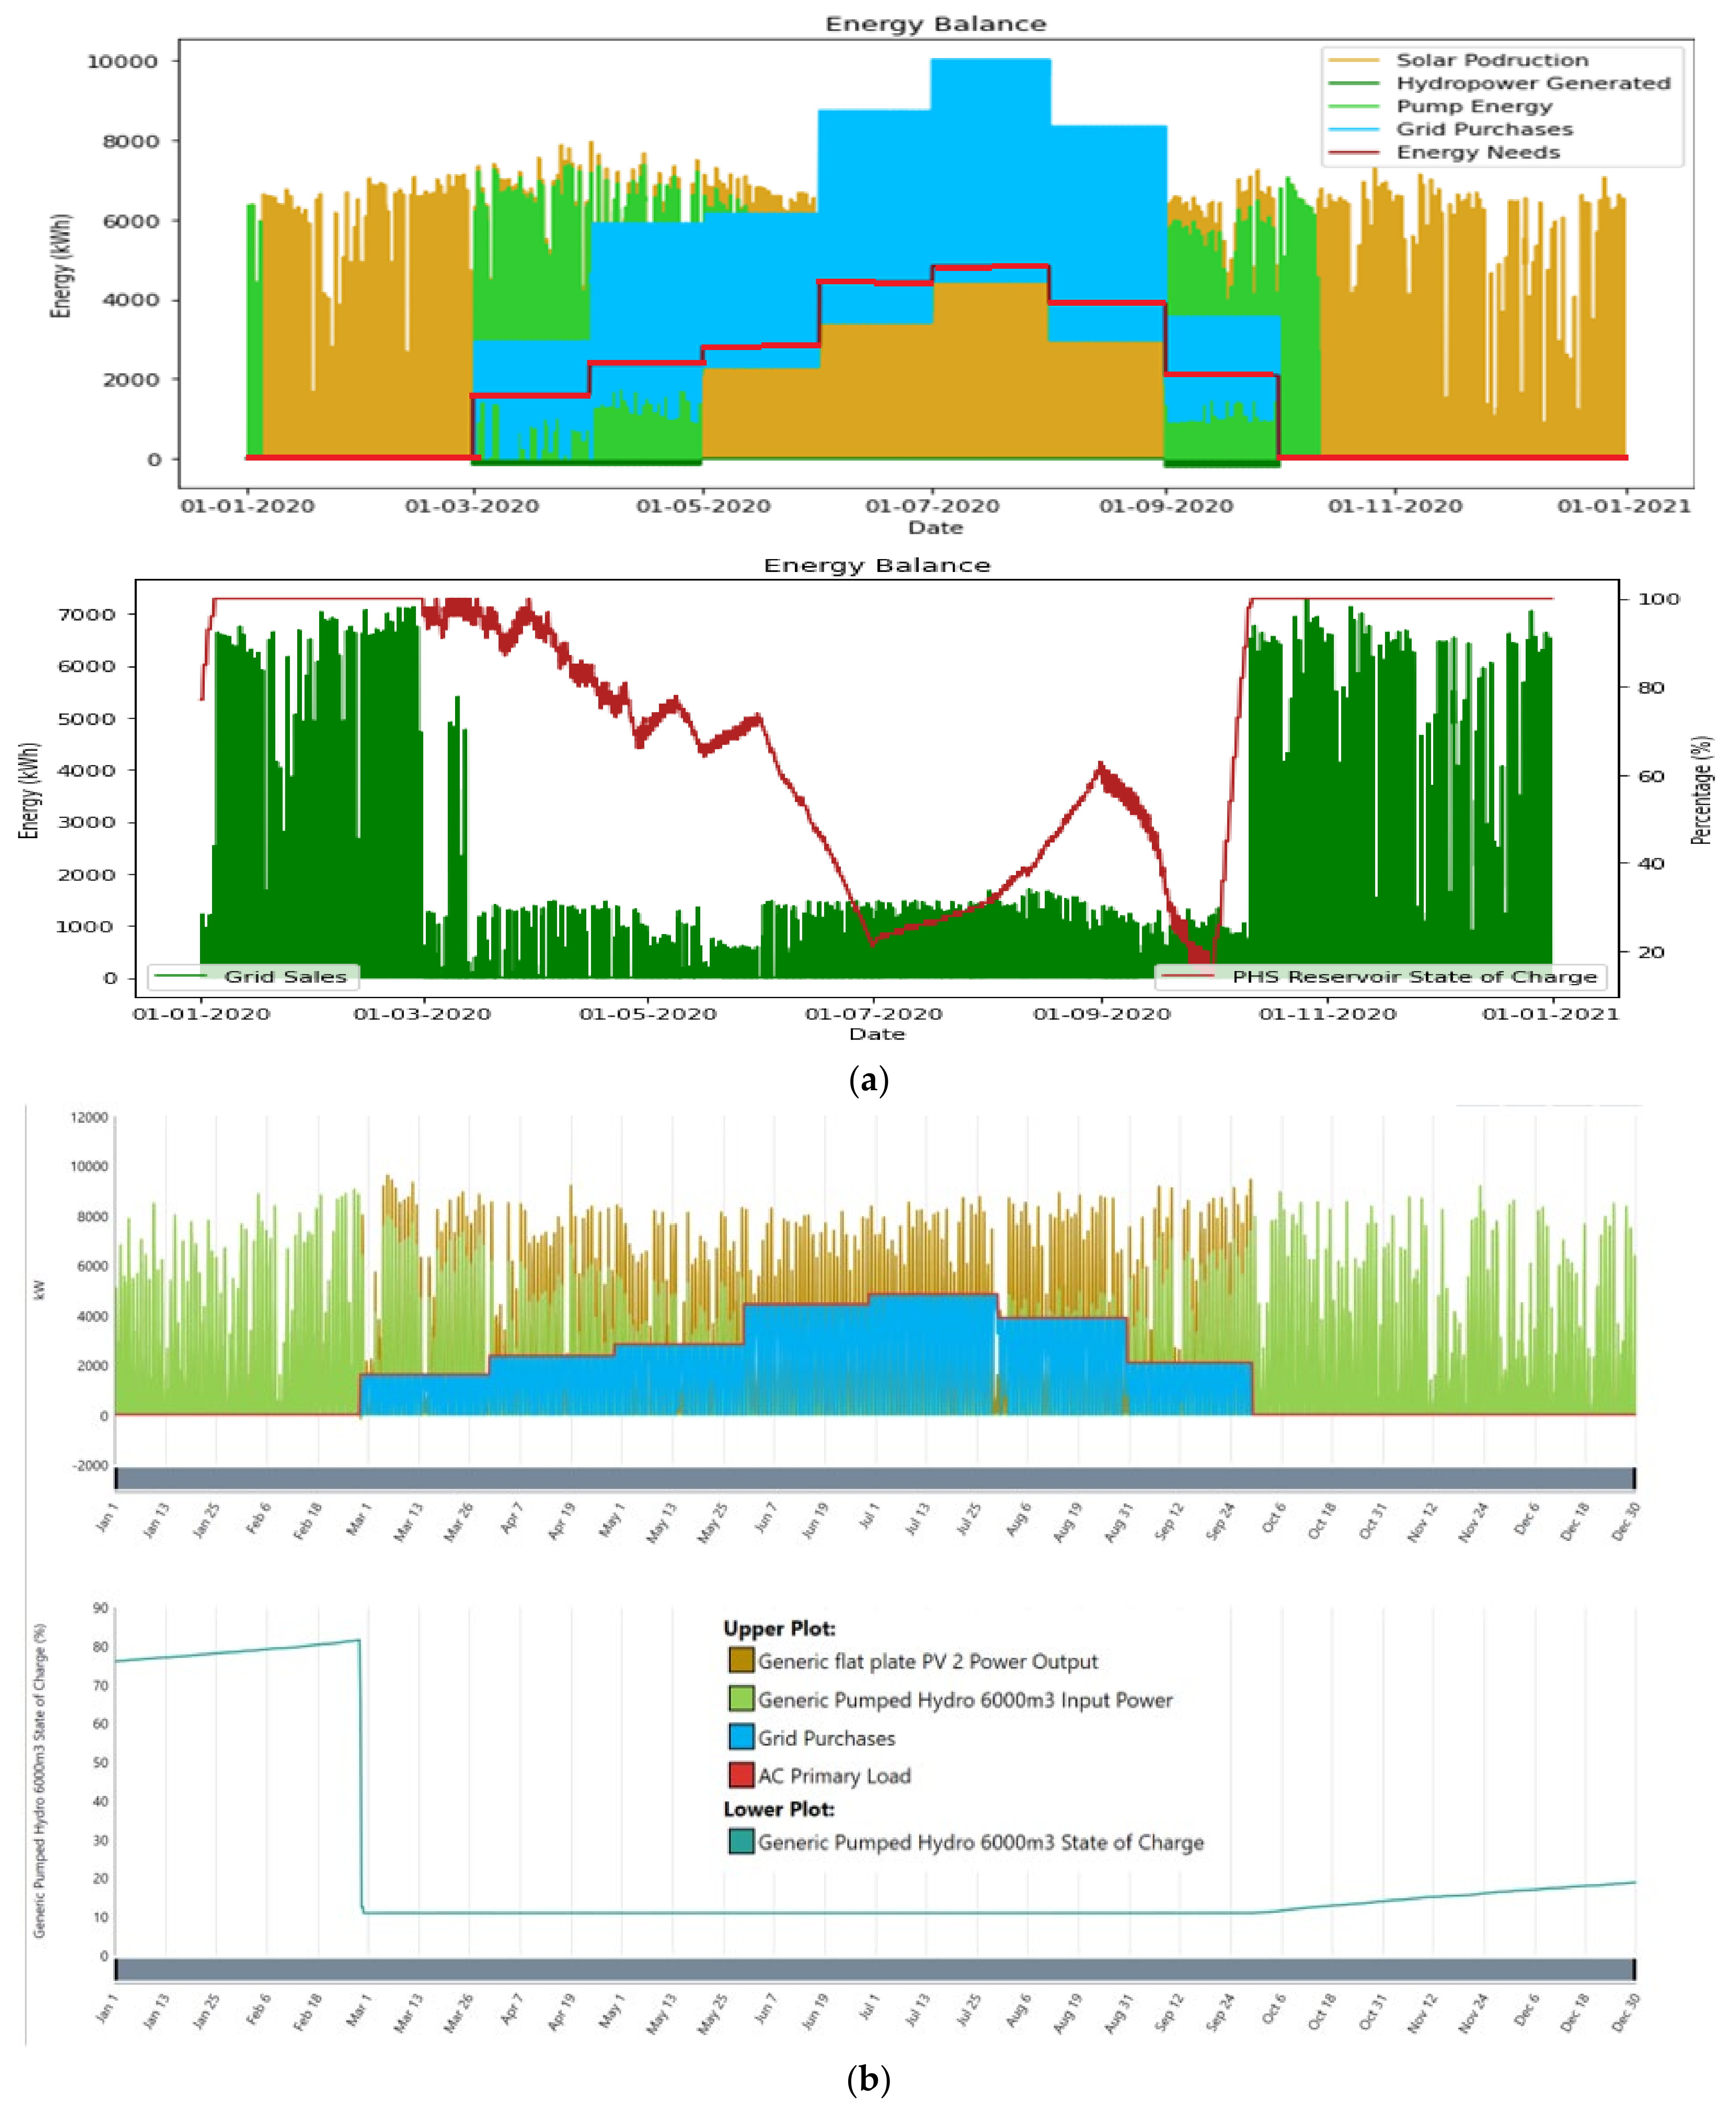Click the Upper Plot: legend heading
This screenshot has height=2112, width=1736.
point(779,1628)
